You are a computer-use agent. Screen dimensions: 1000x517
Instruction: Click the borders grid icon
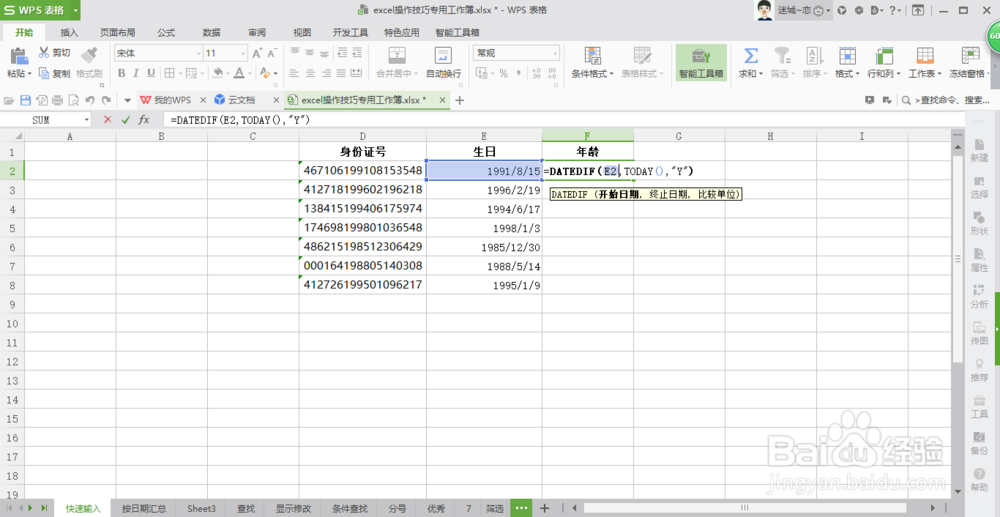pos(169,73)
